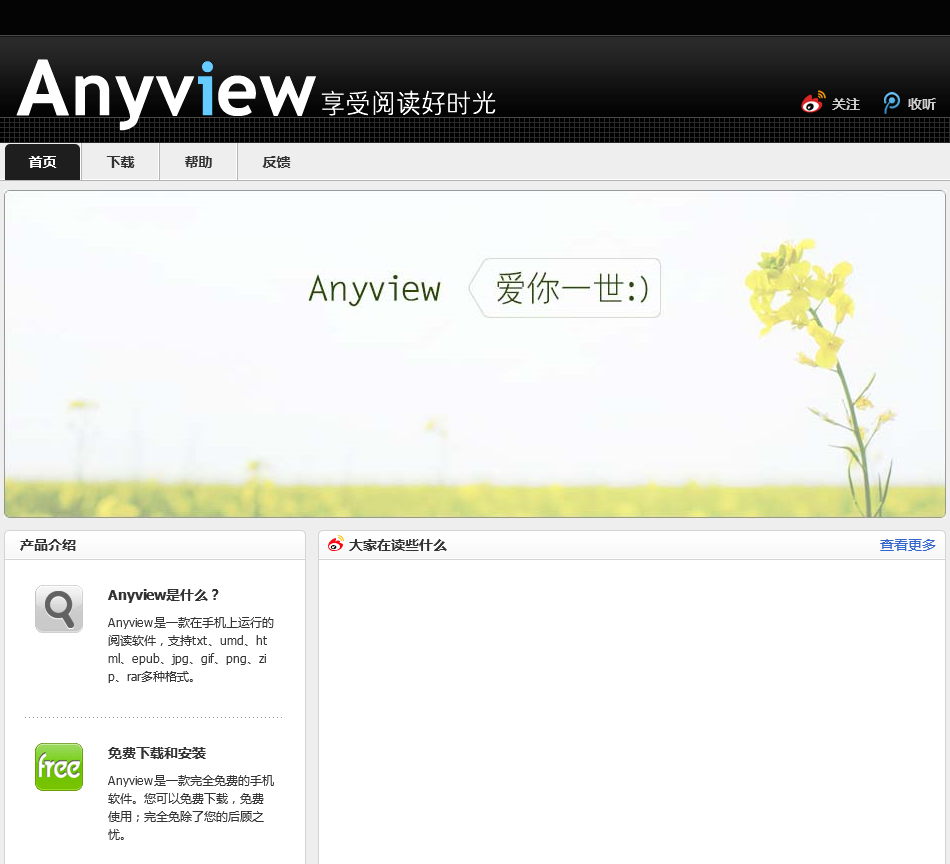Screen dimensions: 950x864
Task: Click the magnifier icon beside Anyview是什么
Action: click(x=59, y=609)
